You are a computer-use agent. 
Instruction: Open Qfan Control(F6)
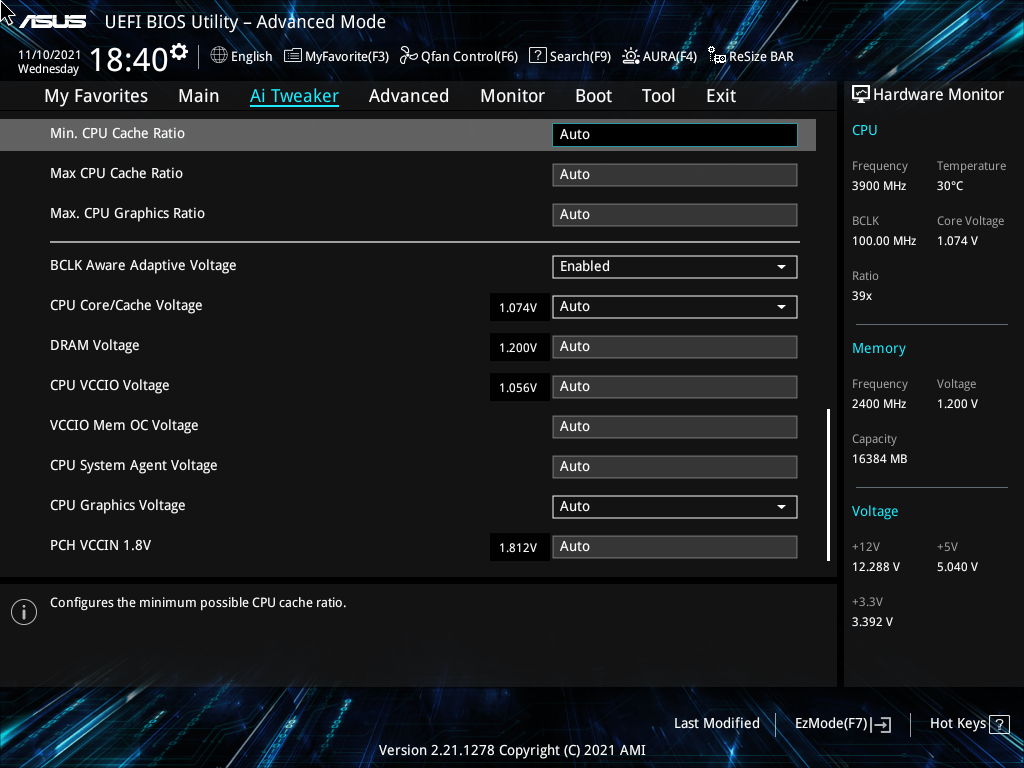[x=458, y=56]
